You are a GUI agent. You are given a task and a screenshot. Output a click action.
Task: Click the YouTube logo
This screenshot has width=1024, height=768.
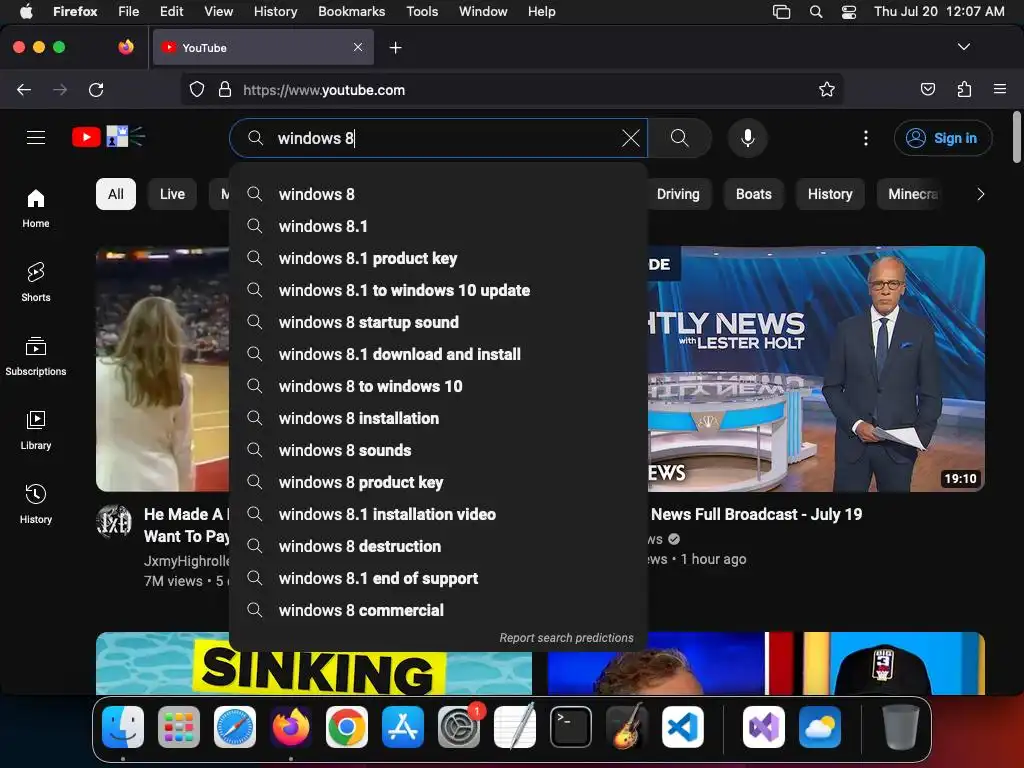(x=108, y=137)
